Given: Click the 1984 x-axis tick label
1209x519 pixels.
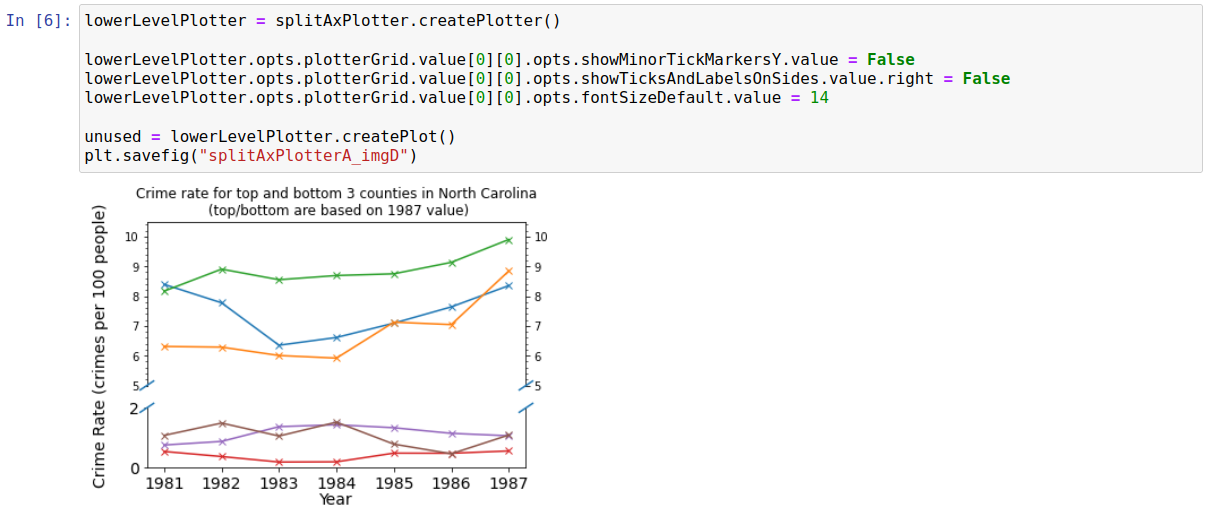Looking at the screenshot, I should (x=336, y=483).
